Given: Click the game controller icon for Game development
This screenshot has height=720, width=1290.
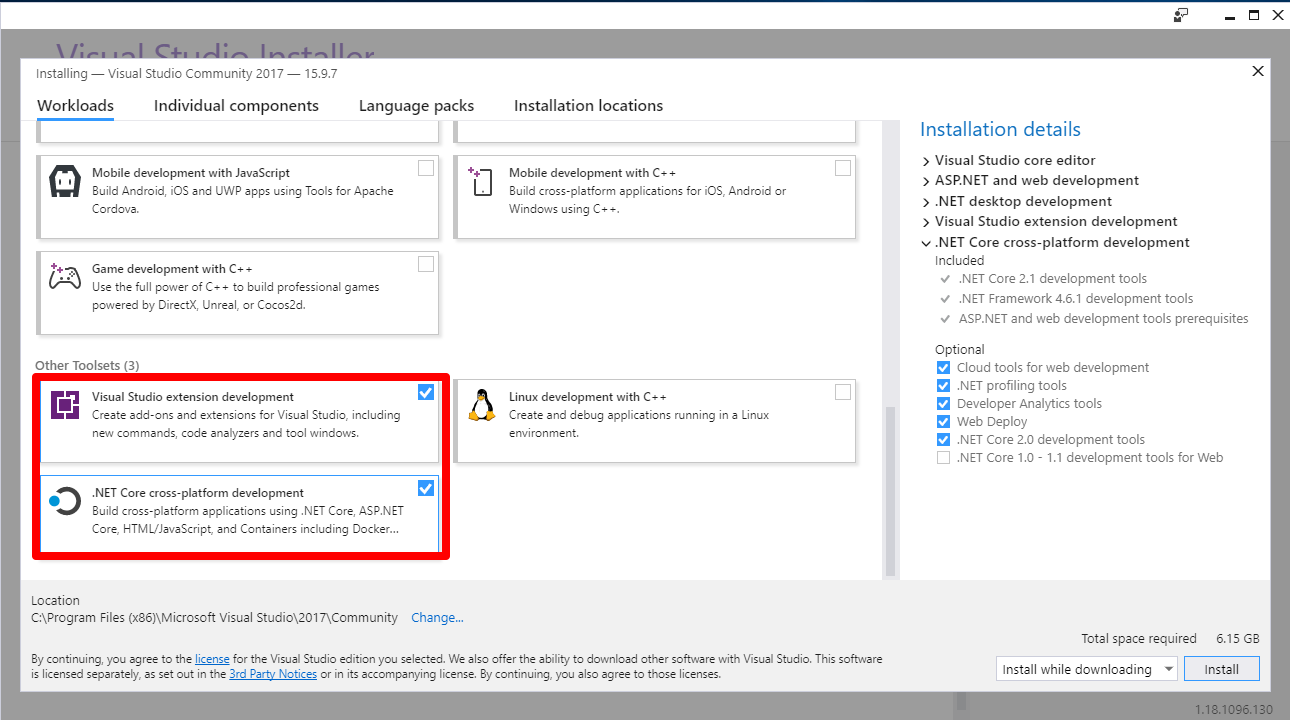Looking at the screenshot, I should [65, 277].
